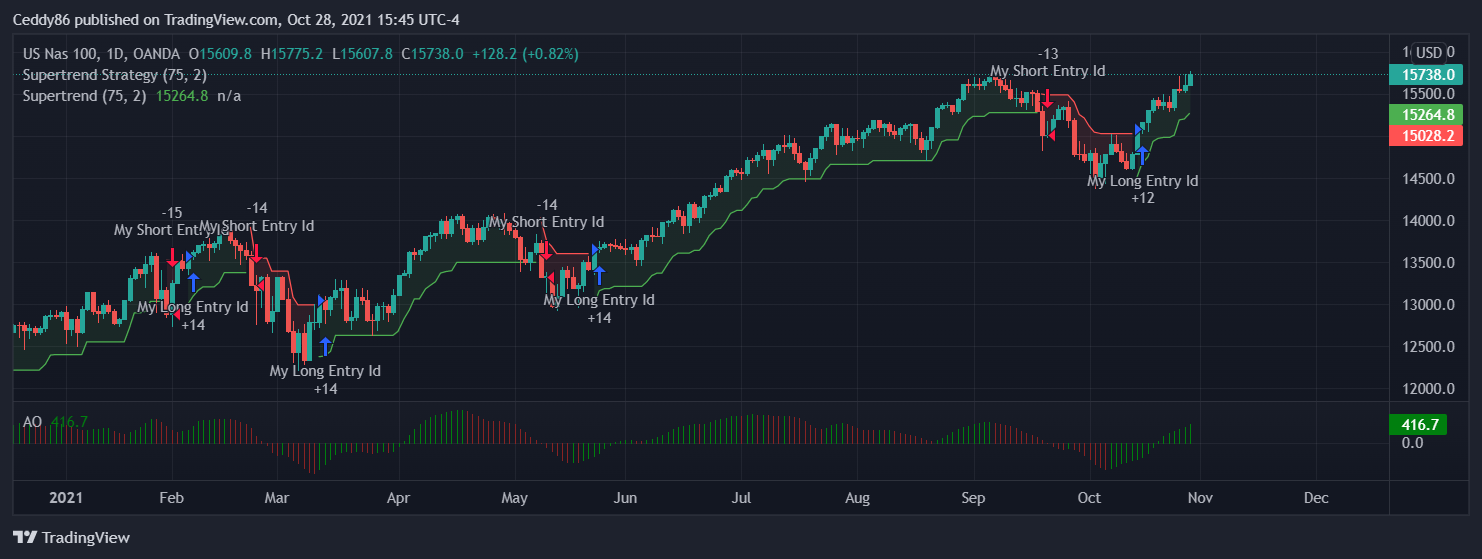The image size is (1482, 559).
Task: Click the 12500.0 price axis label
Action: tap(1428, 347)
